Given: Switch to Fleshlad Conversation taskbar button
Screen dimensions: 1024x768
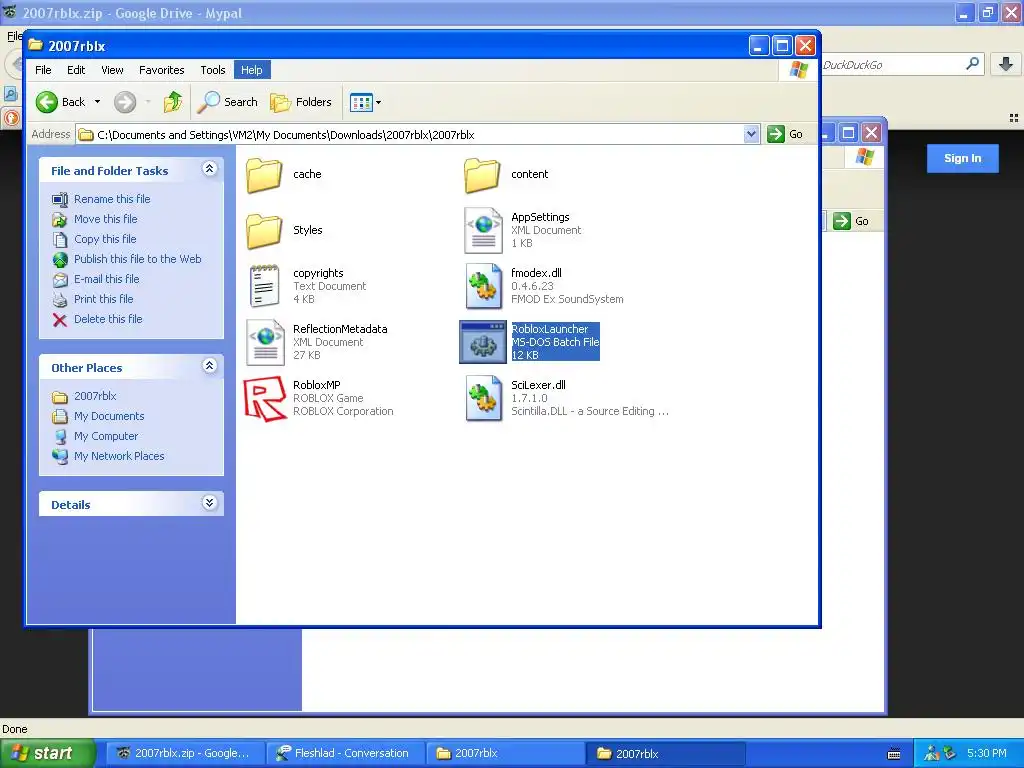Looking at the screenshot, I should (x=344, y=753).
